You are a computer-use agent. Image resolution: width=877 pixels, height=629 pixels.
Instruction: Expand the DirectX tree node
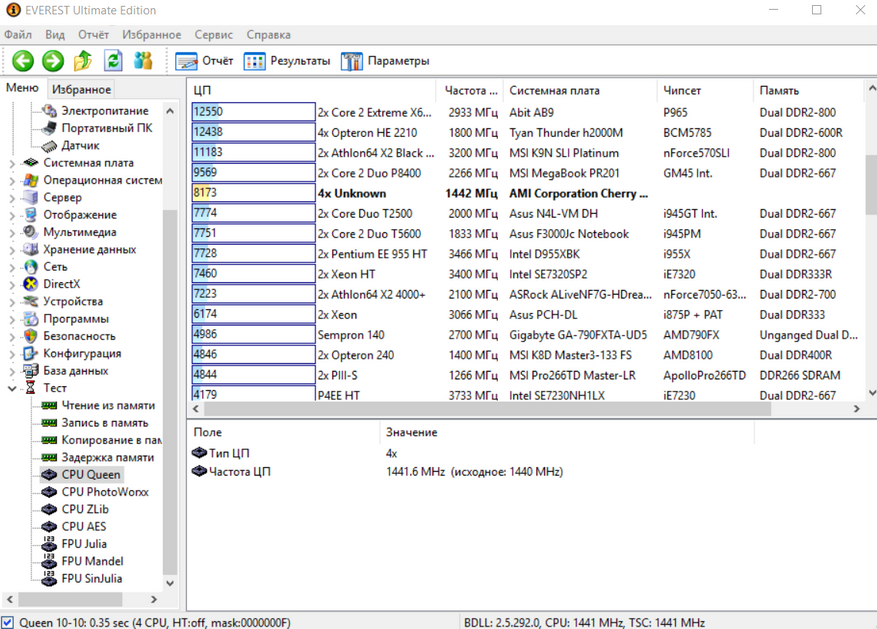click(12, 284)
